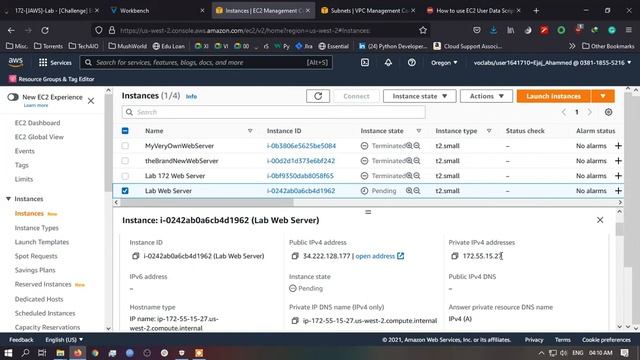Viewport: 640px width, 360px height.
Task: Open Instance Types in the sidebar
Action: point(37,228)
